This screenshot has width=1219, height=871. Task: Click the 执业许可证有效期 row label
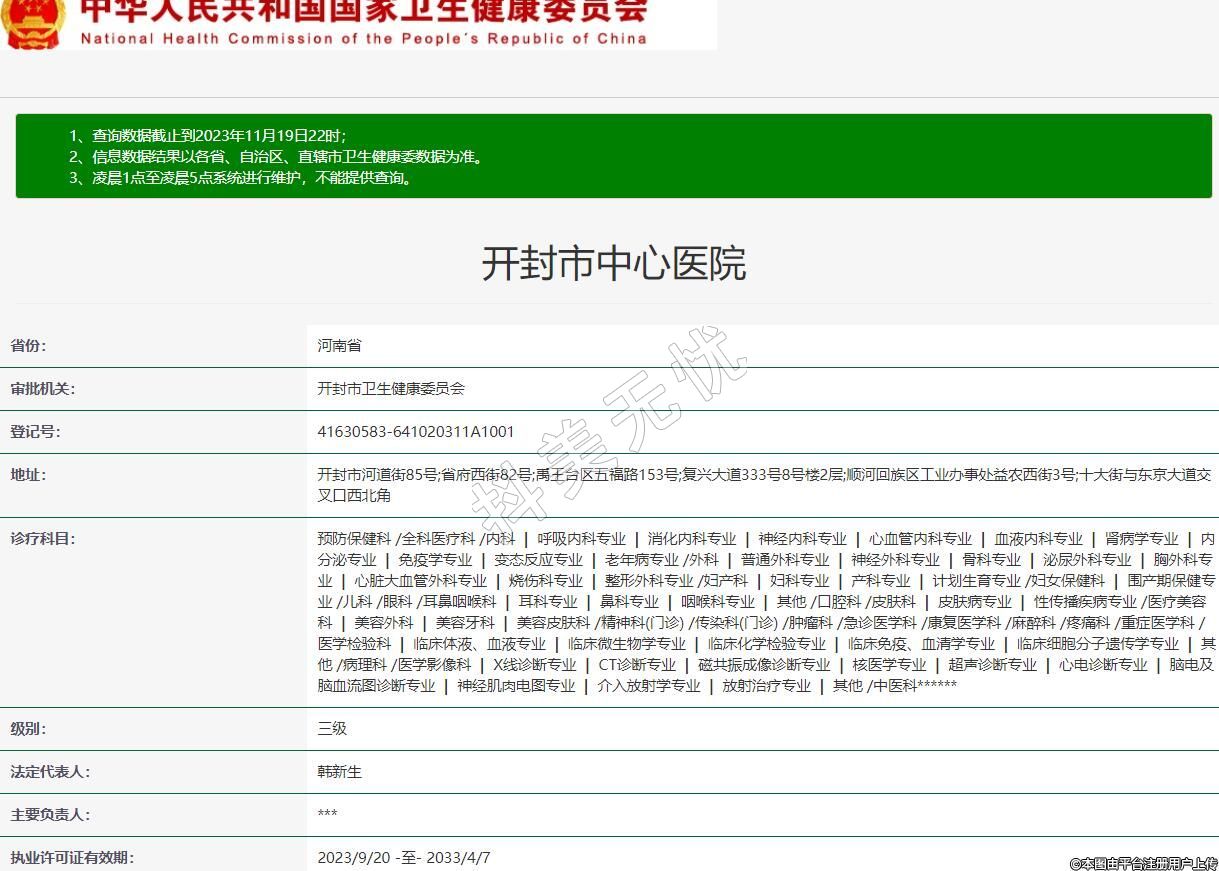(x=72, y=858)
